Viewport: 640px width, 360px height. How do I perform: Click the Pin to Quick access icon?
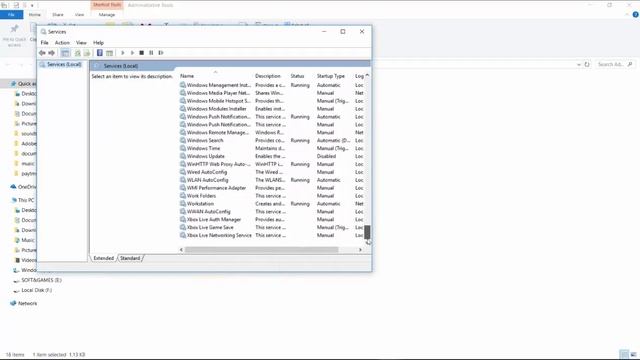click(x=14, y=35)
